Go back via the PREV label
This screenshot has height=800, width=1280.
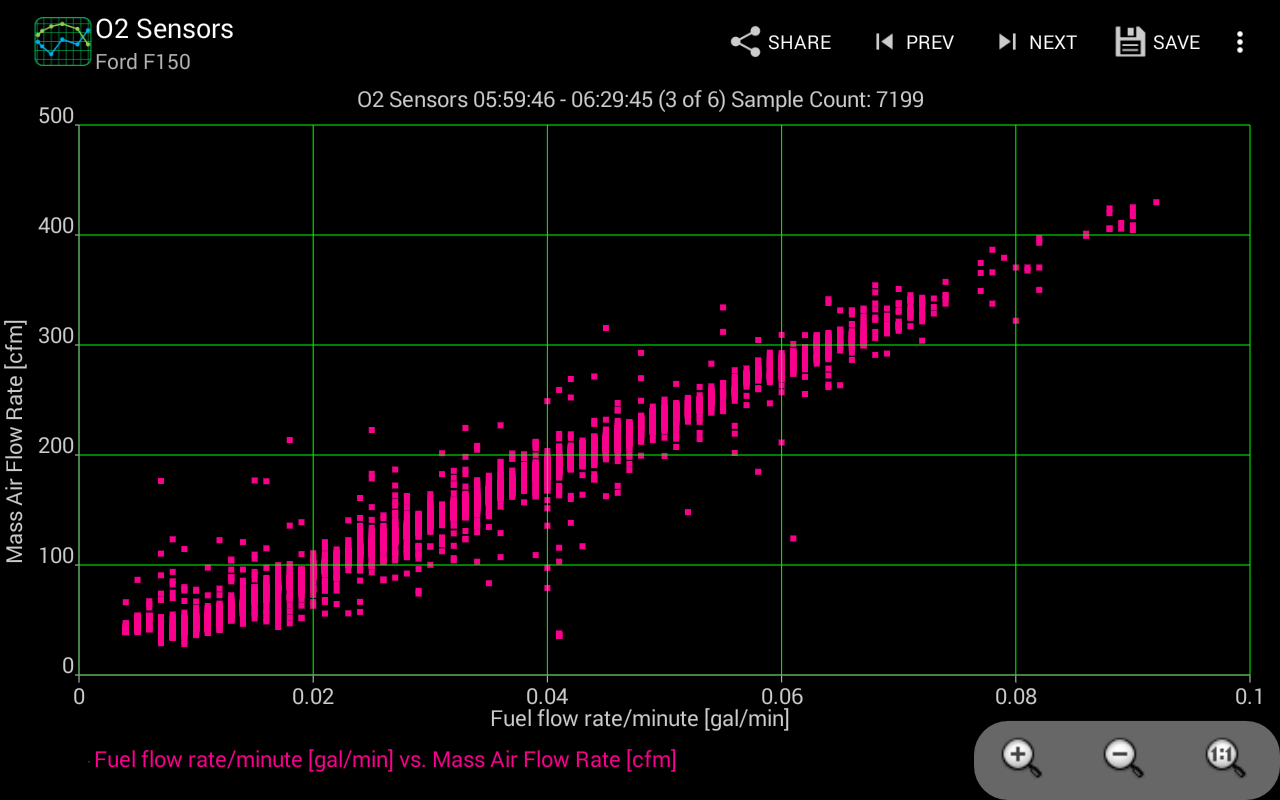click(930, 43)
